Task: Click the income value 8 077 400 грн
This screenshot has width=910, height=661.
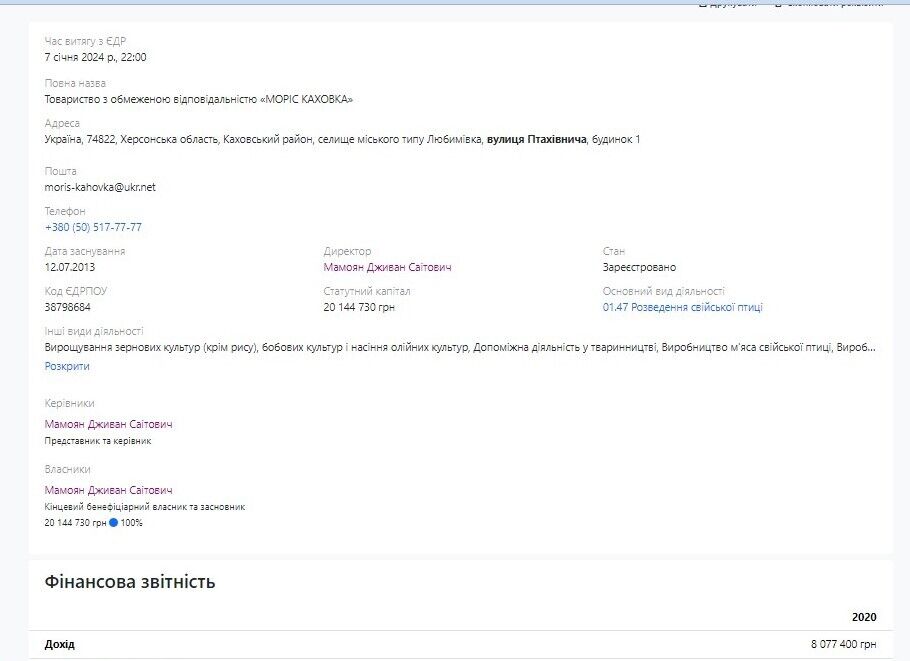Action: pyautogui.click(x=844, y=644)
